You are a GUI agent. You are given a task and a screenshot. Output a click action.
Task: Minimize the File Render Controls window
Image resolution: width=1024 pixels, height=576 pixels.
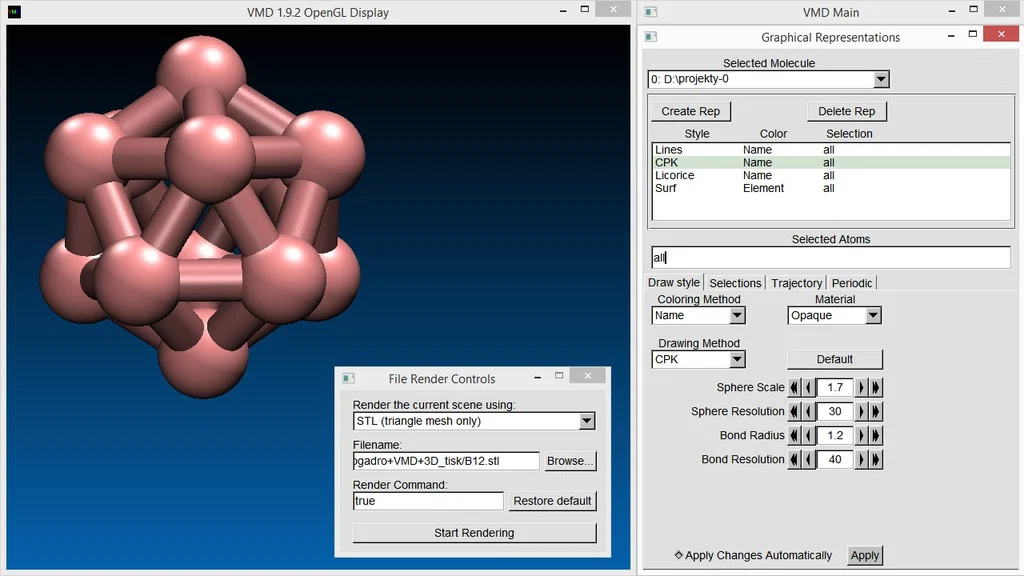(537, 377)
